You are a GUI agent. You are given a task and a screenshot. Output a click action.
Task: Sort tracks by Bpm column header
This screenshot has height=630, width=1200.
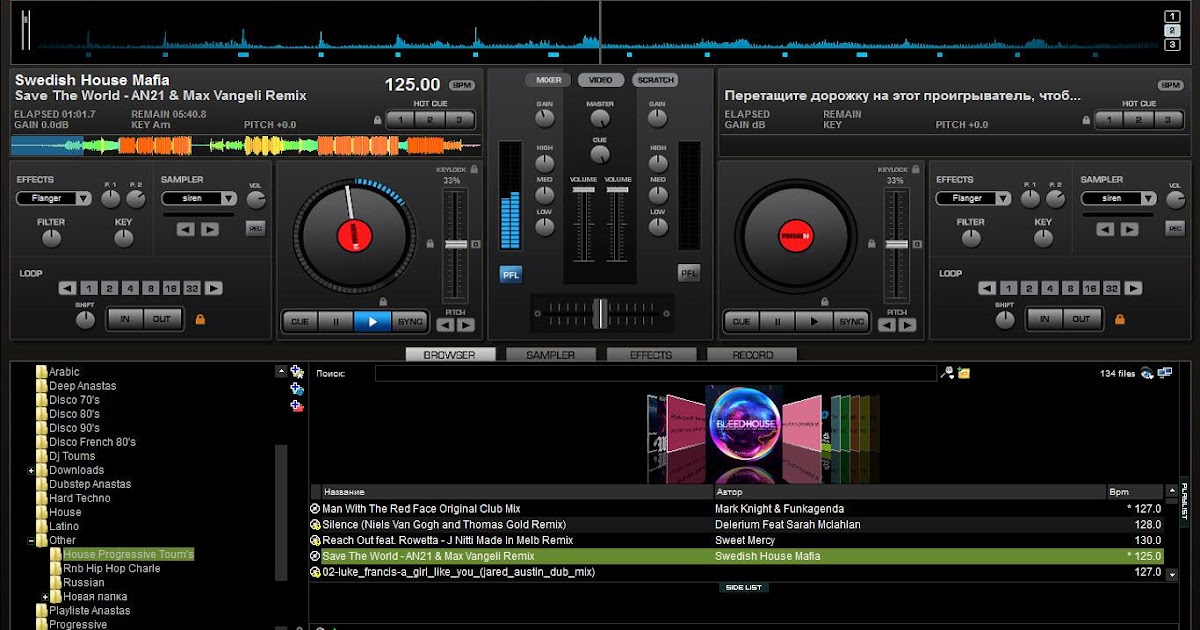(x=1133, y=492)
